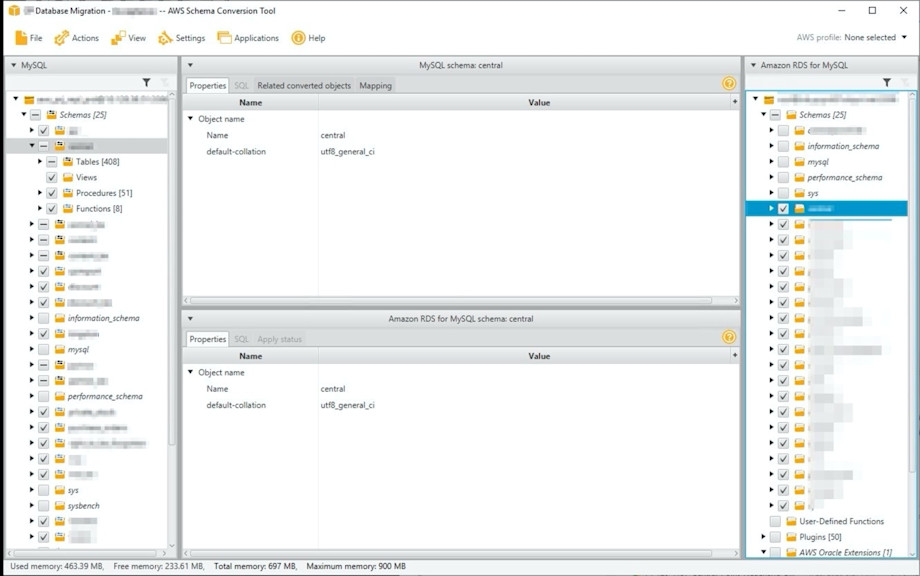This screenshot has width=920, height=576.
Task: Check the User-Defined Functions checkbox
Action: [x=775, y=521]
